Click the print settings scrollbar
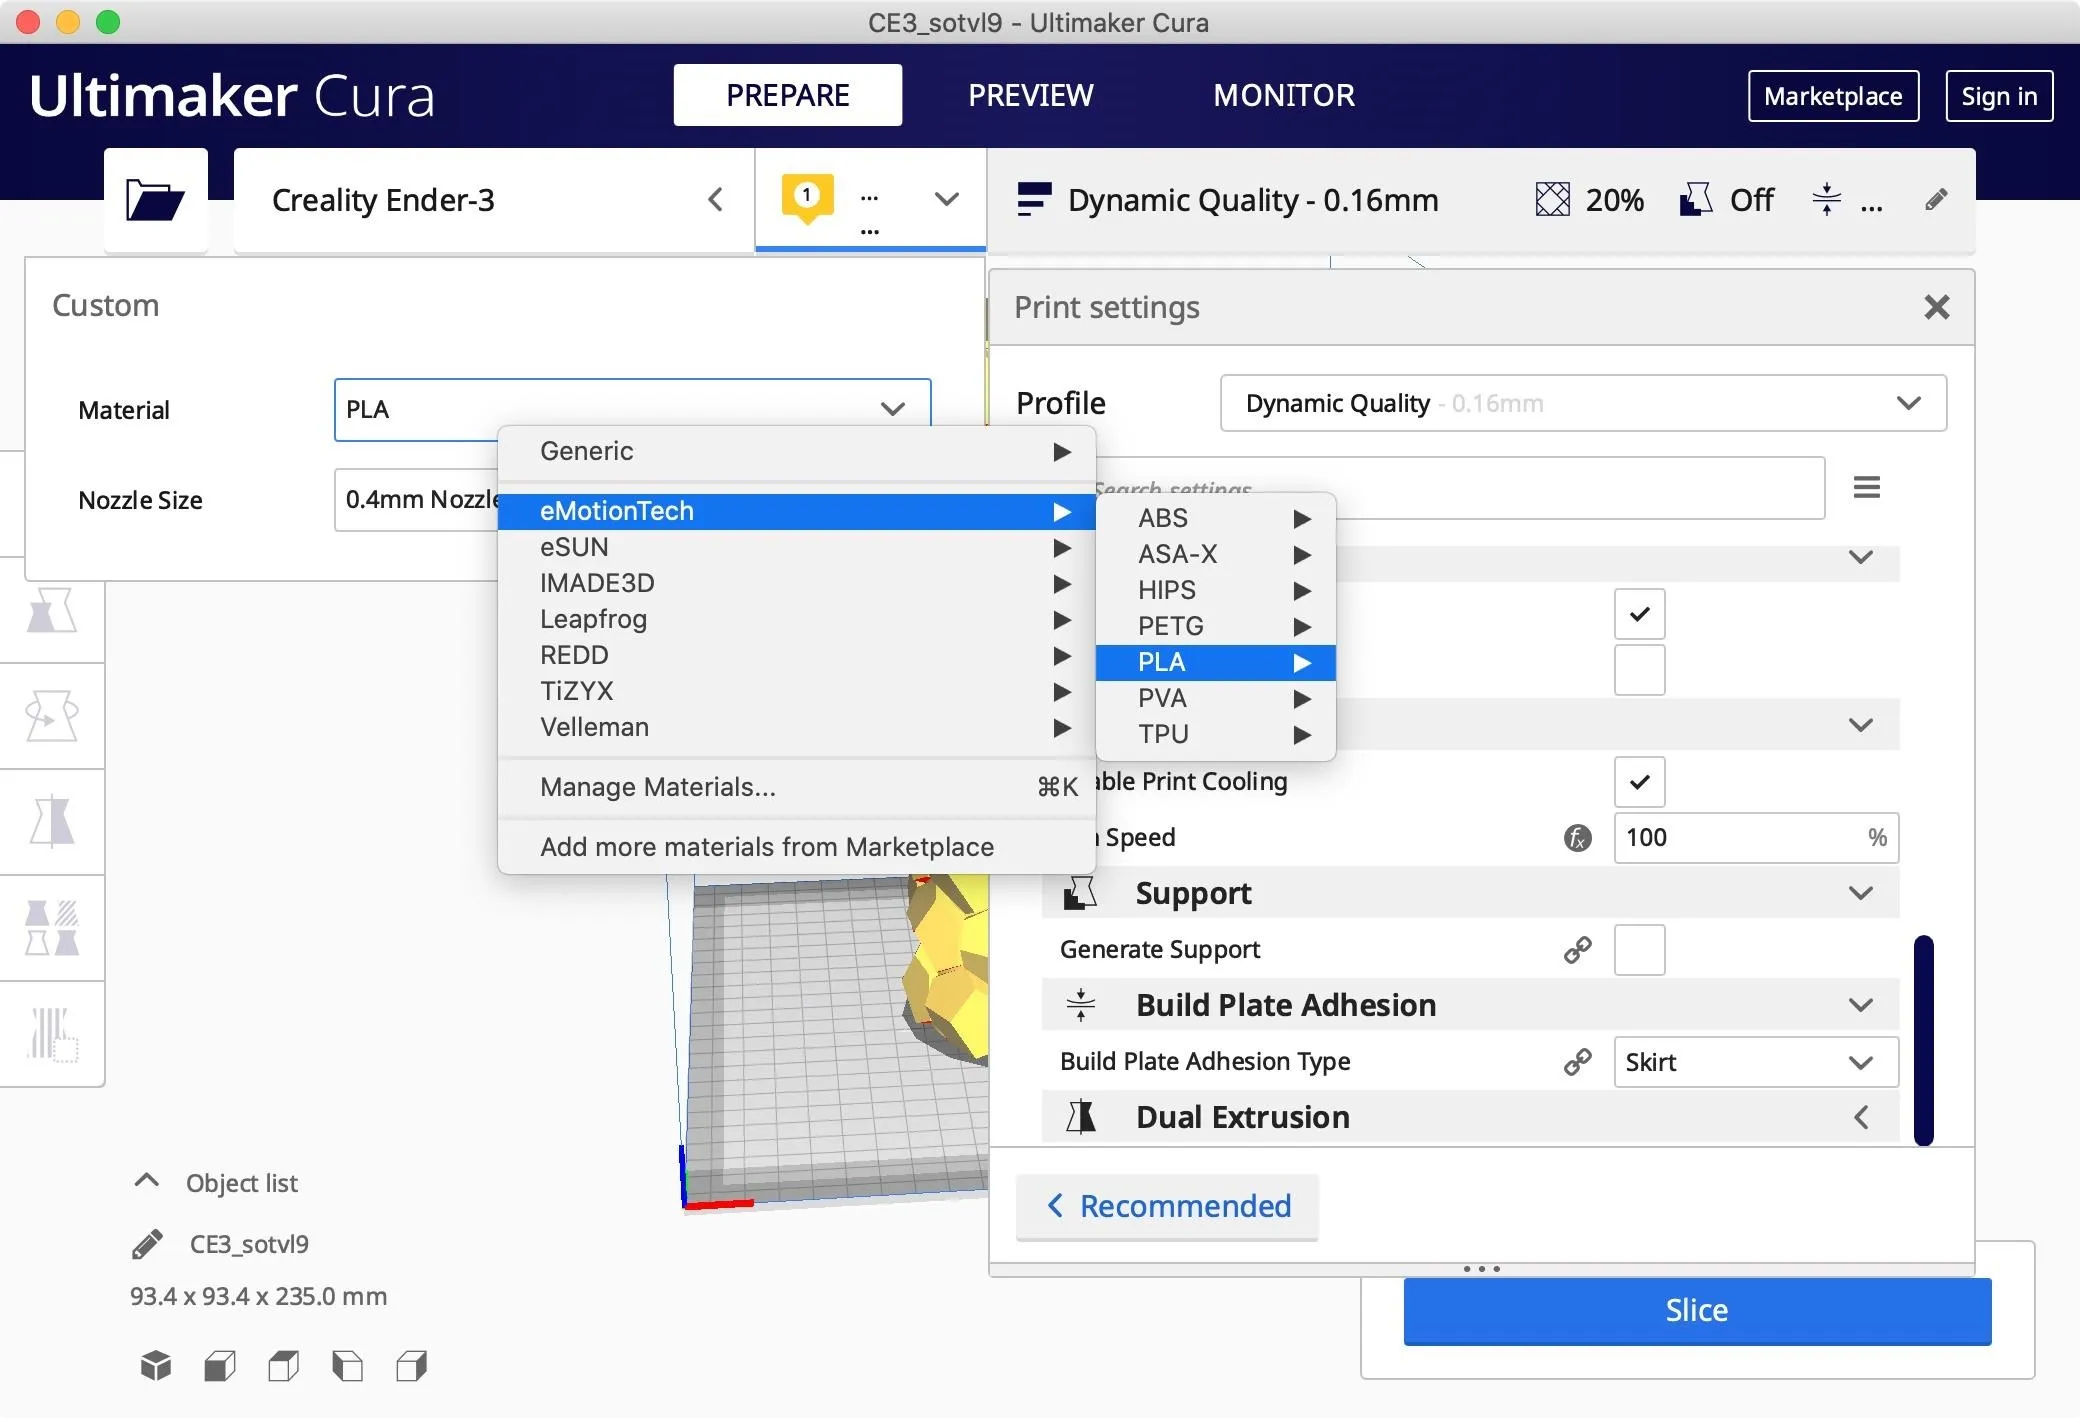 1923,1040
